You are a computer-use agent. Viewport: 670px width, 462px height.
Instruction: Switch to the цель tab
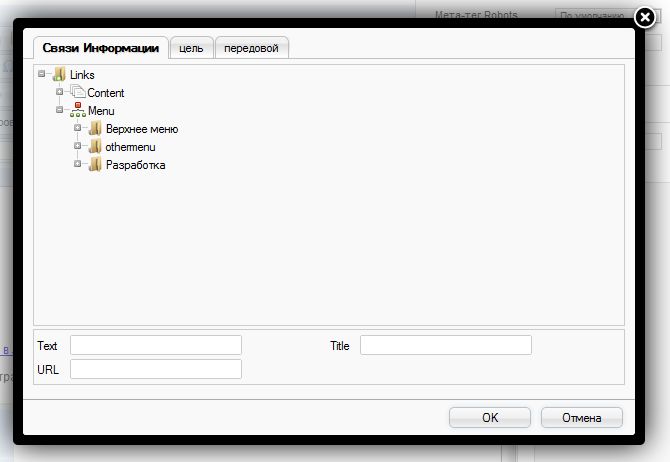[191, 48]
